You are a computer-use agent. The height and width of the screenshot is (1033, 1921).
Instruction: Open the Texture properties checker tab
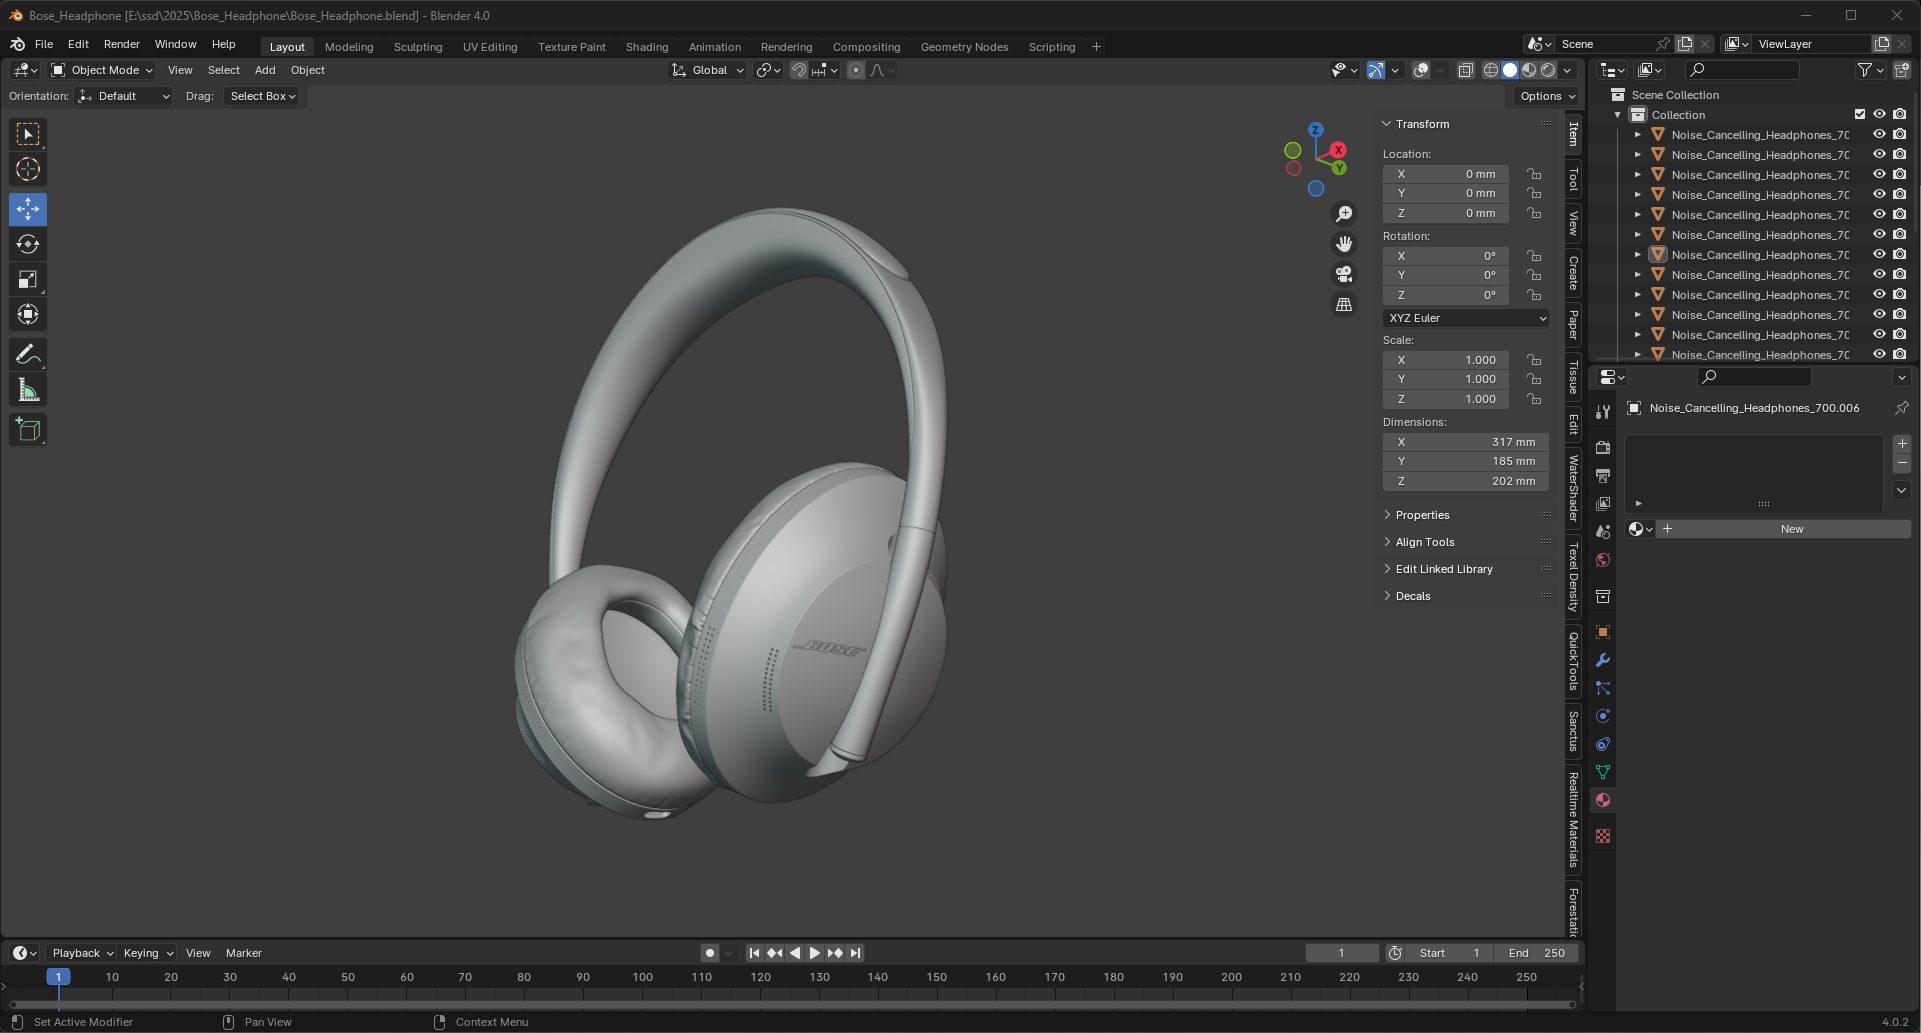(1603, 836)
